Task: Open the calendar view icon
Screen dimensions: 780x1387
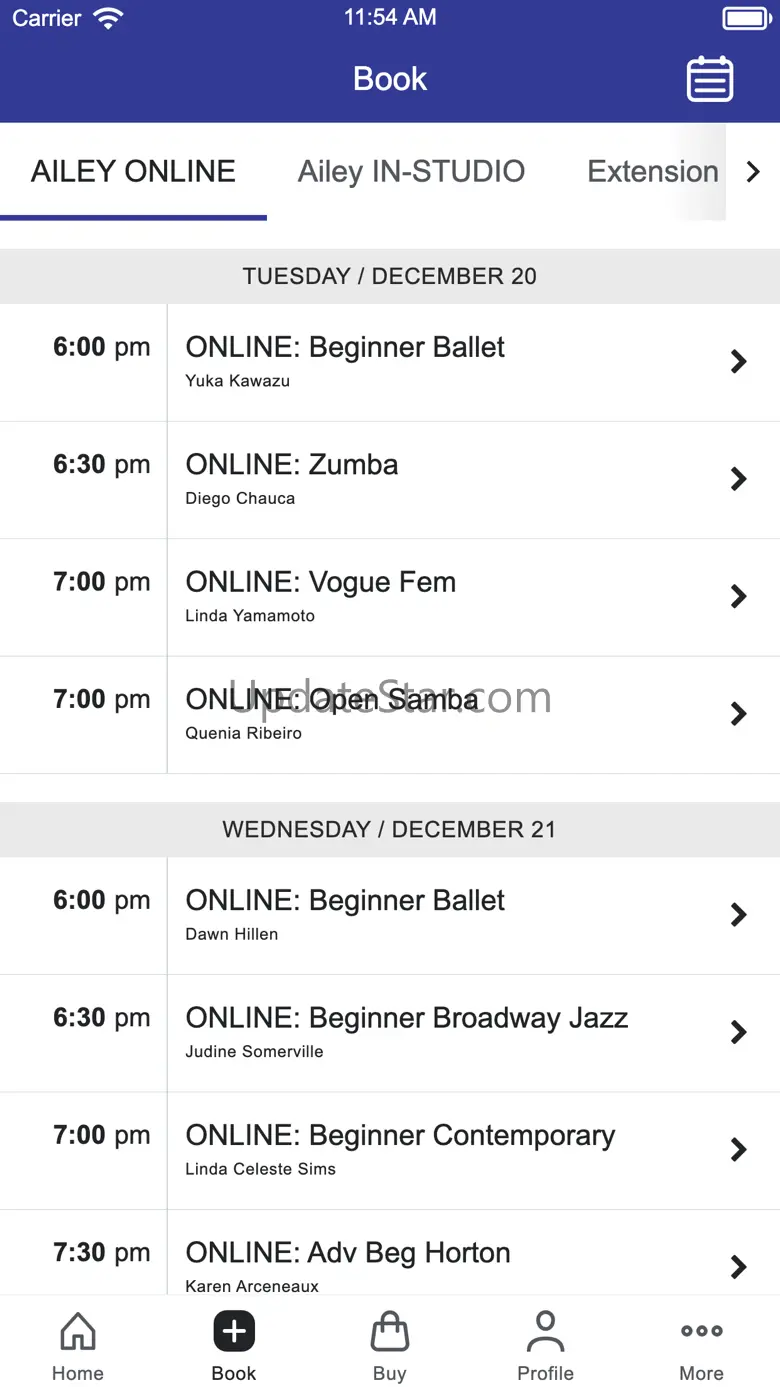Action: pos(710,79)
